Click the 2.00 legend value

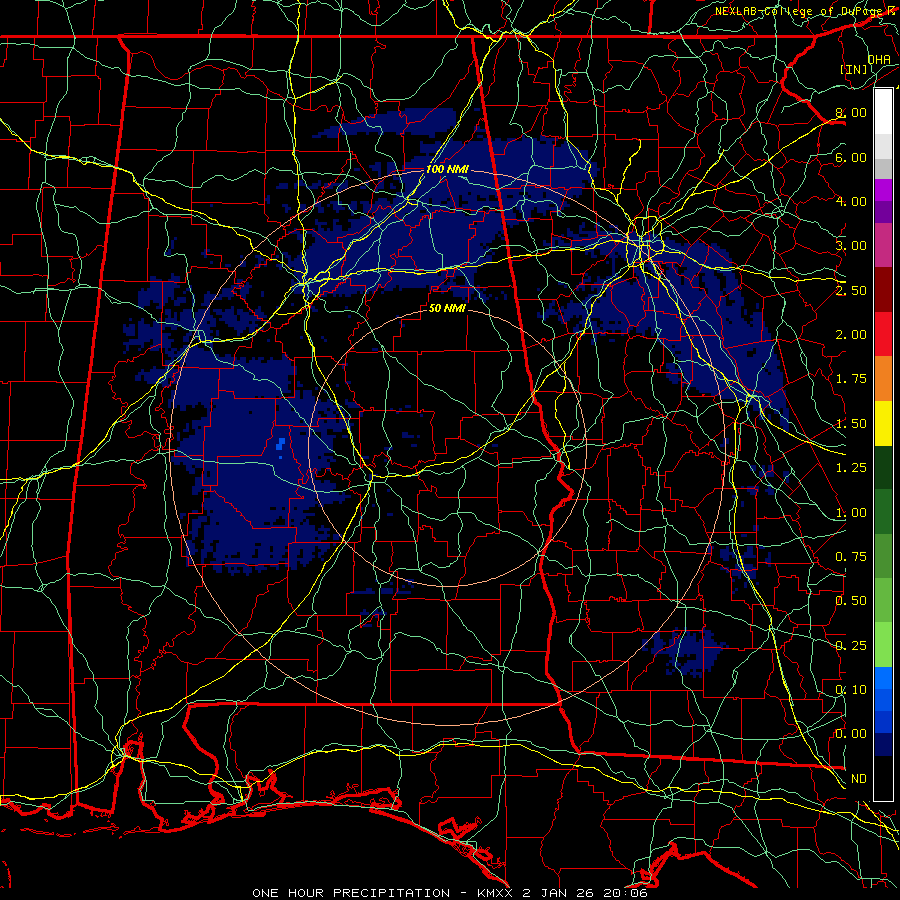click(851, 335)
